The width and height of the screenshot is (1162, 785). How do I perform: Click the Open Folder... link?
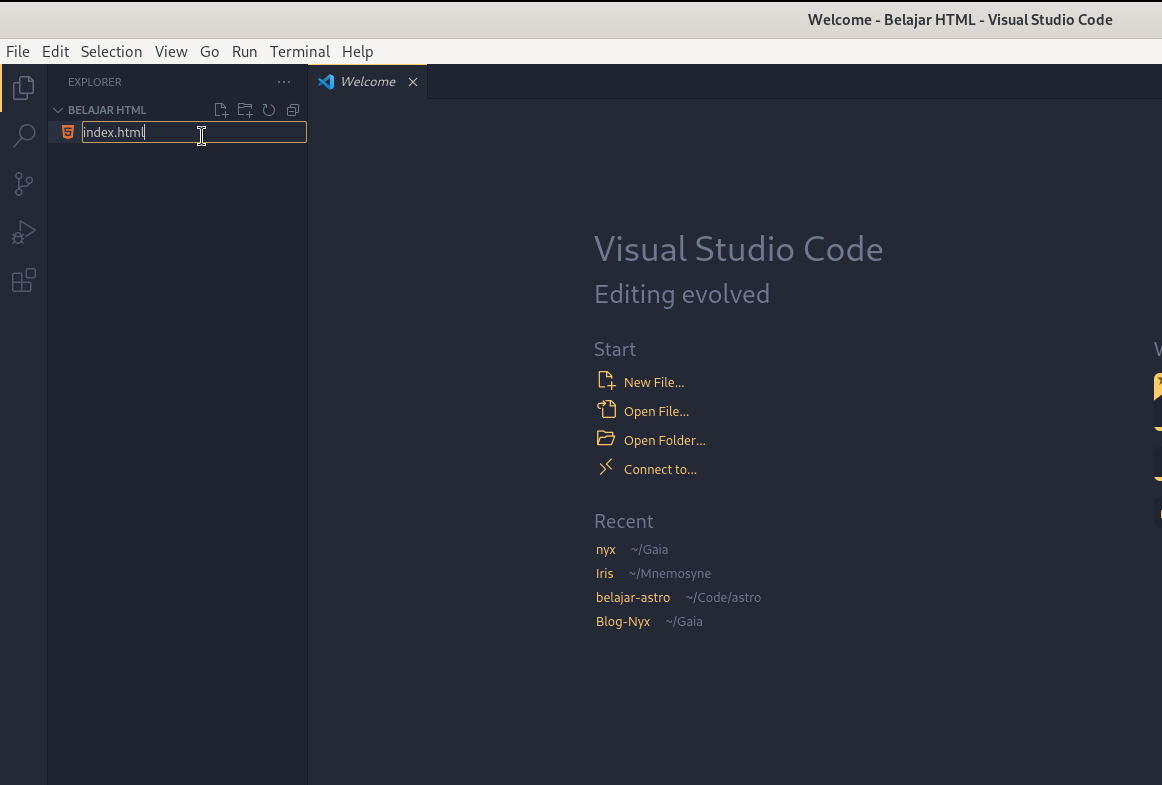coord(664,440)
